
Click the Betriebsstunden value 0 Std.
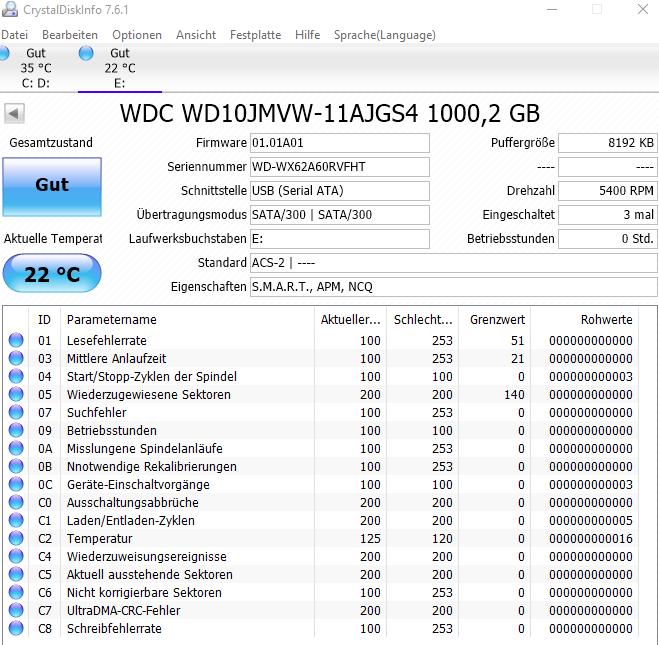(607, 239)
